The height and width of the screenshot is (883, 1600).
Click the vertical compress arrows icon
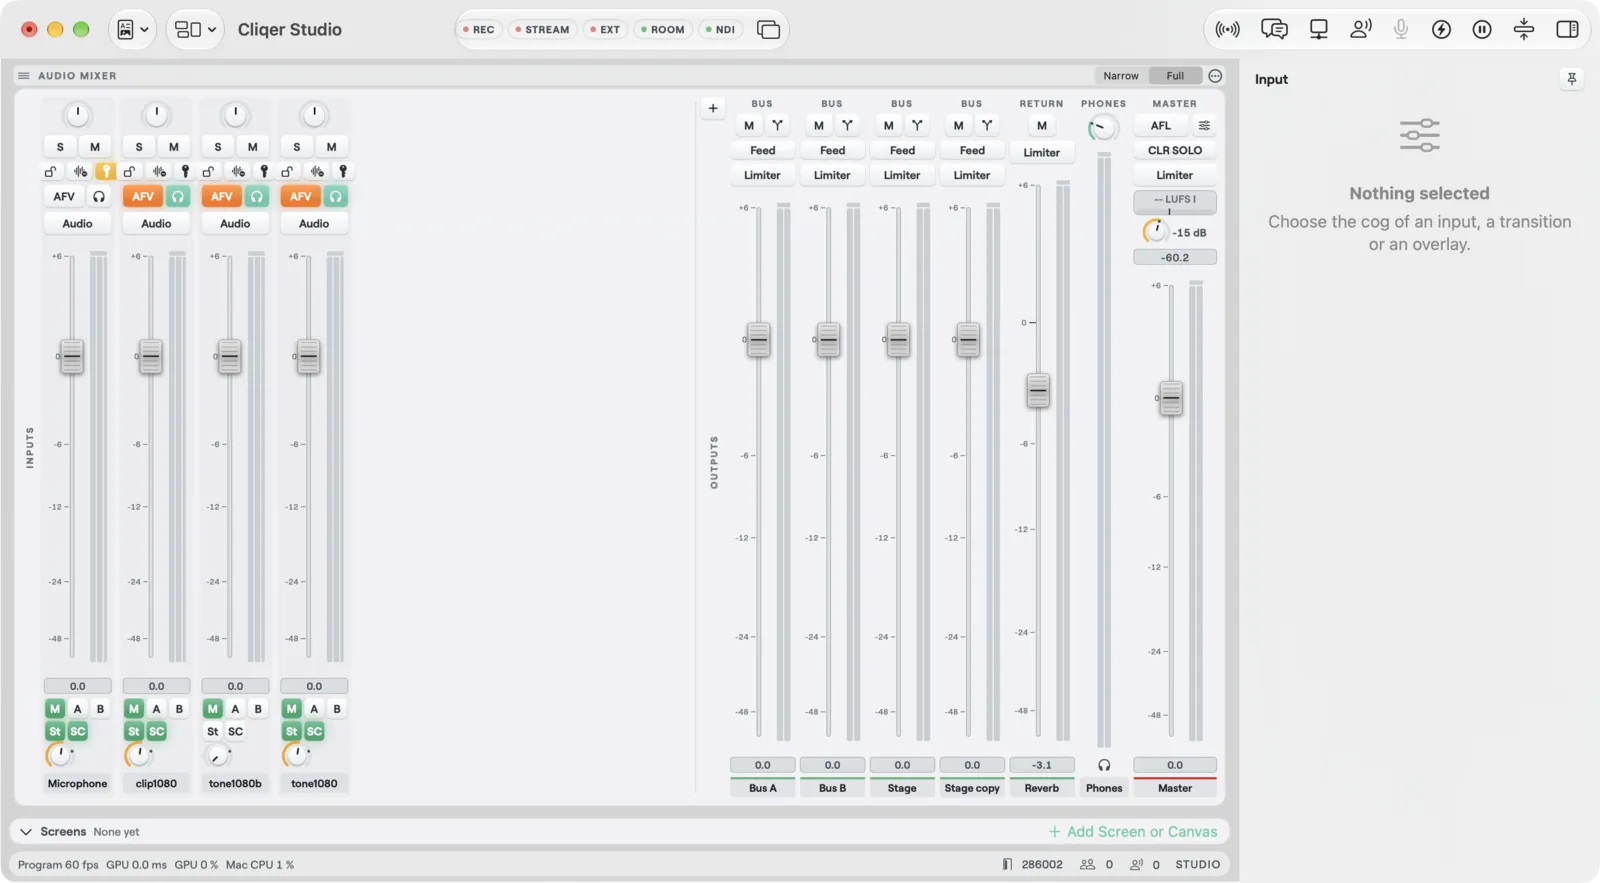coord(1524,29)
